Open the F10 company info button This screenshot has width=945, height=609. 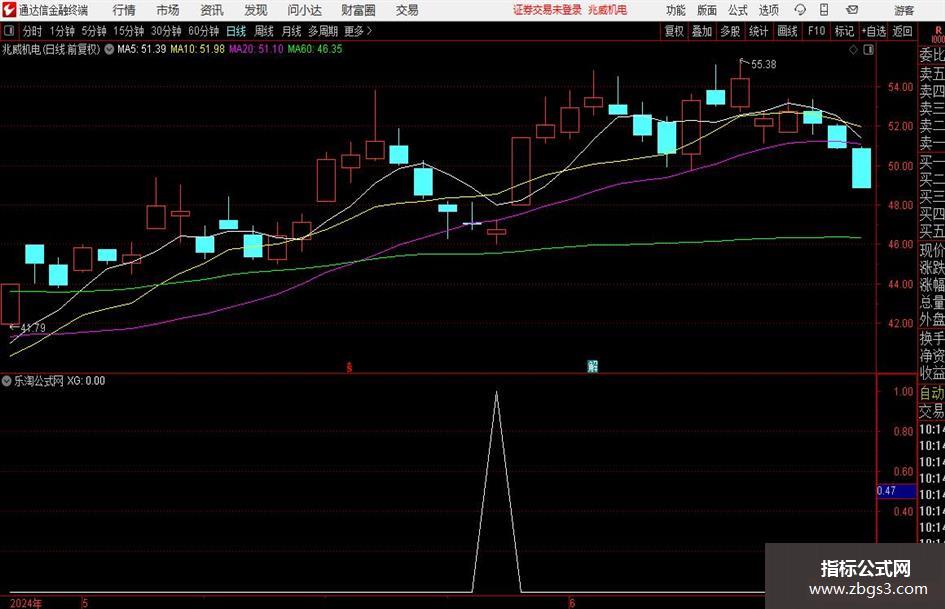coord(816,31)
